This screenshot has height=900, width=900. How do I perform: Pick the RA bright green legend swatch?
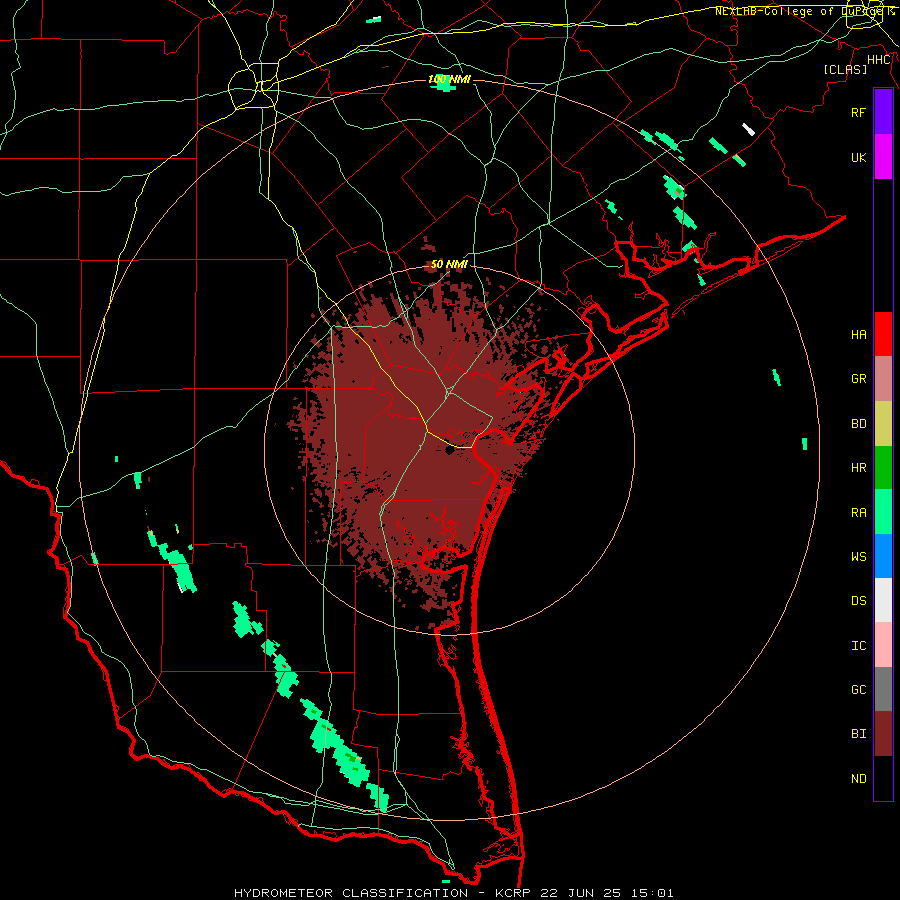click(883, 512)
